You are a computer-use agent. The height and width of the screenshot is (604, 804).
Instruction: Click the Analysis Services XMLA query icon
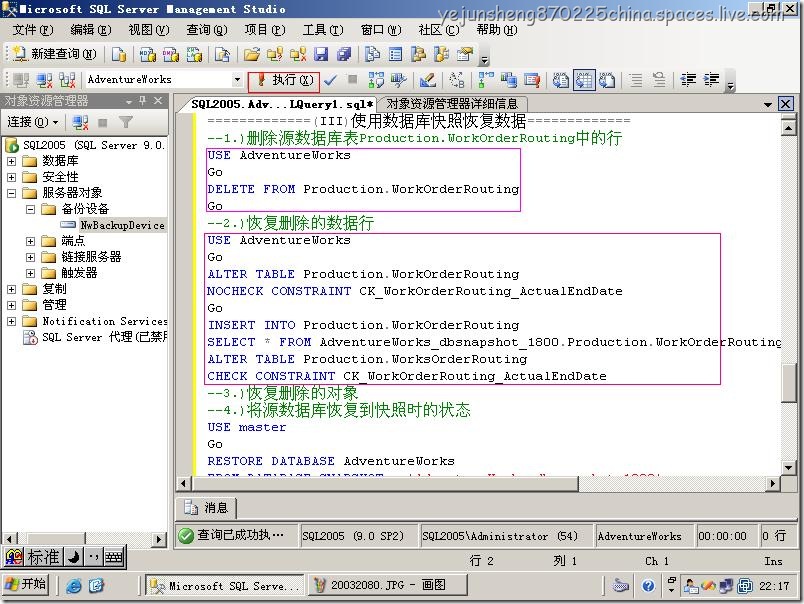[x=194, y=54]
